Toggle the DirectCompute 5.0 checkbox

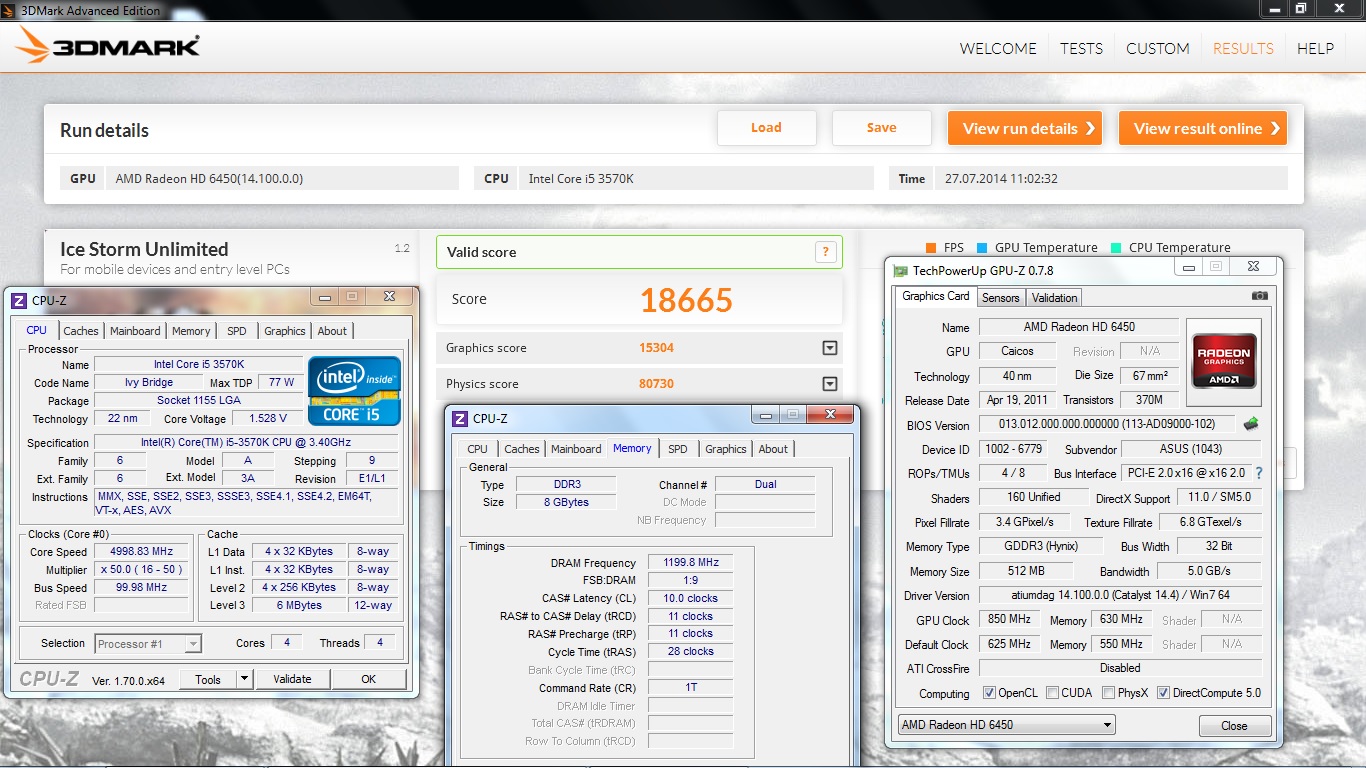pyautogui.click(x=1163, y=693)
